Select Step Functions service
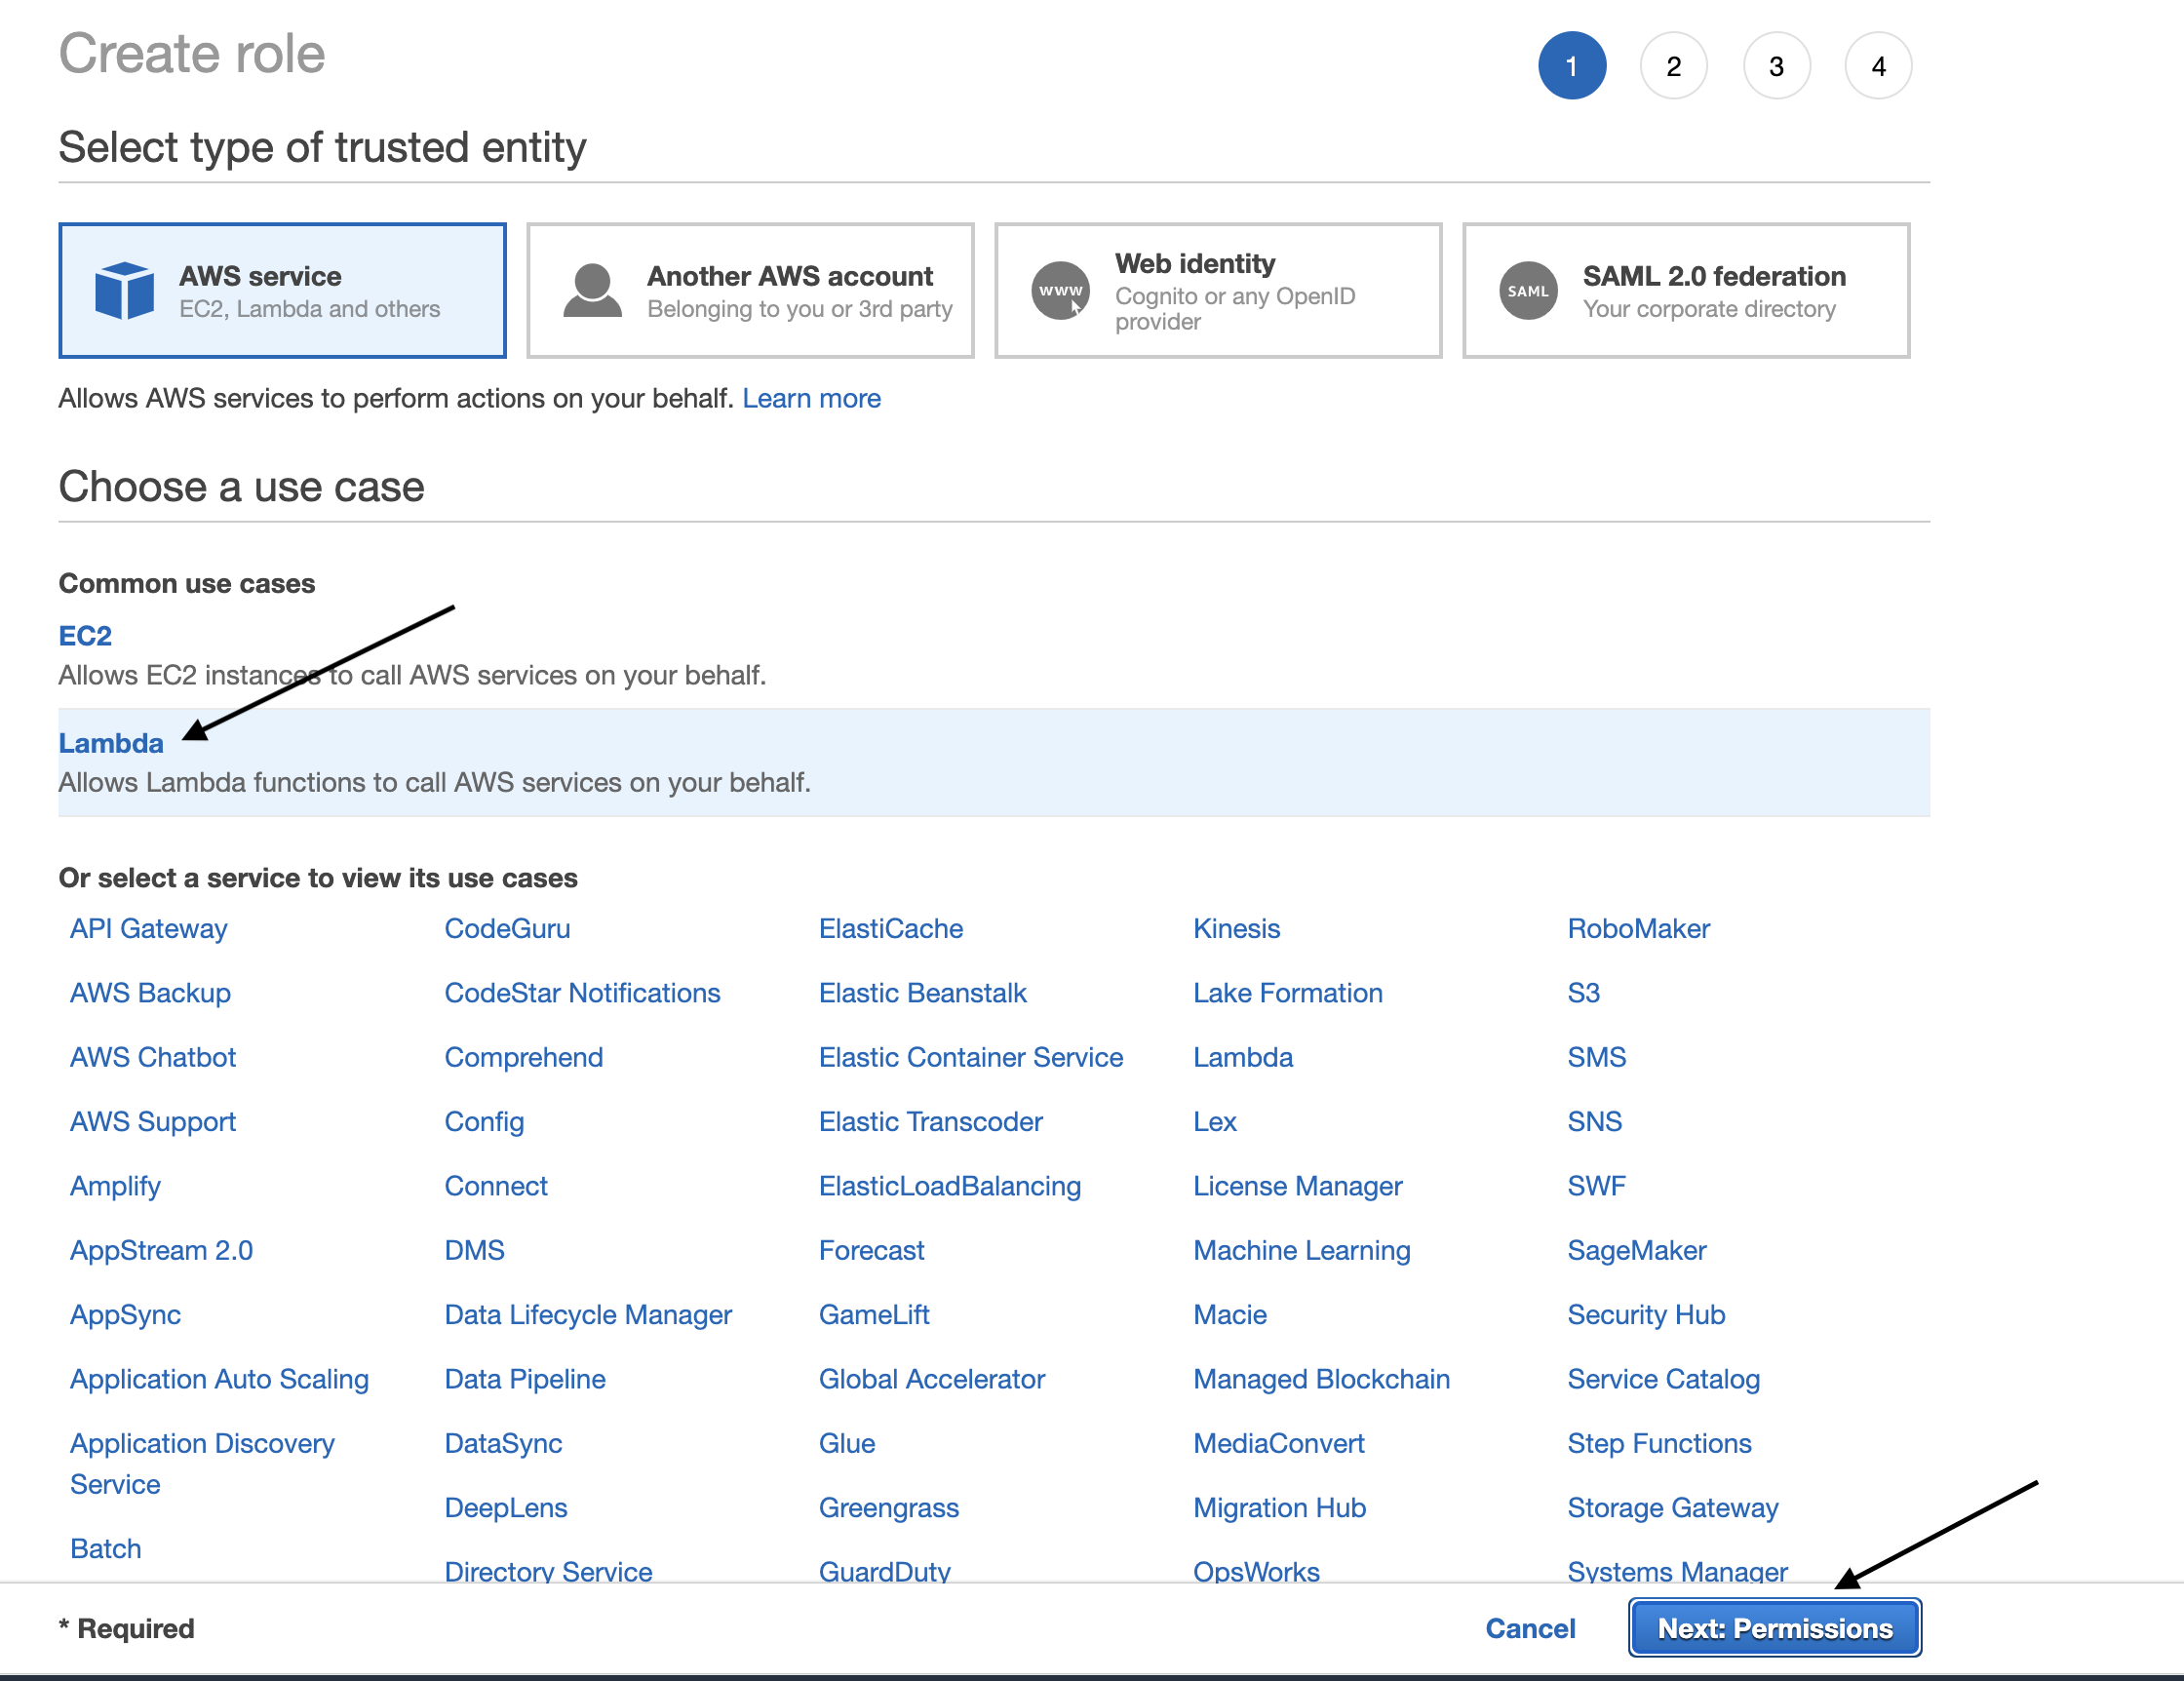This screenshot has height=1681, width=2184. pos(1659,1443)
